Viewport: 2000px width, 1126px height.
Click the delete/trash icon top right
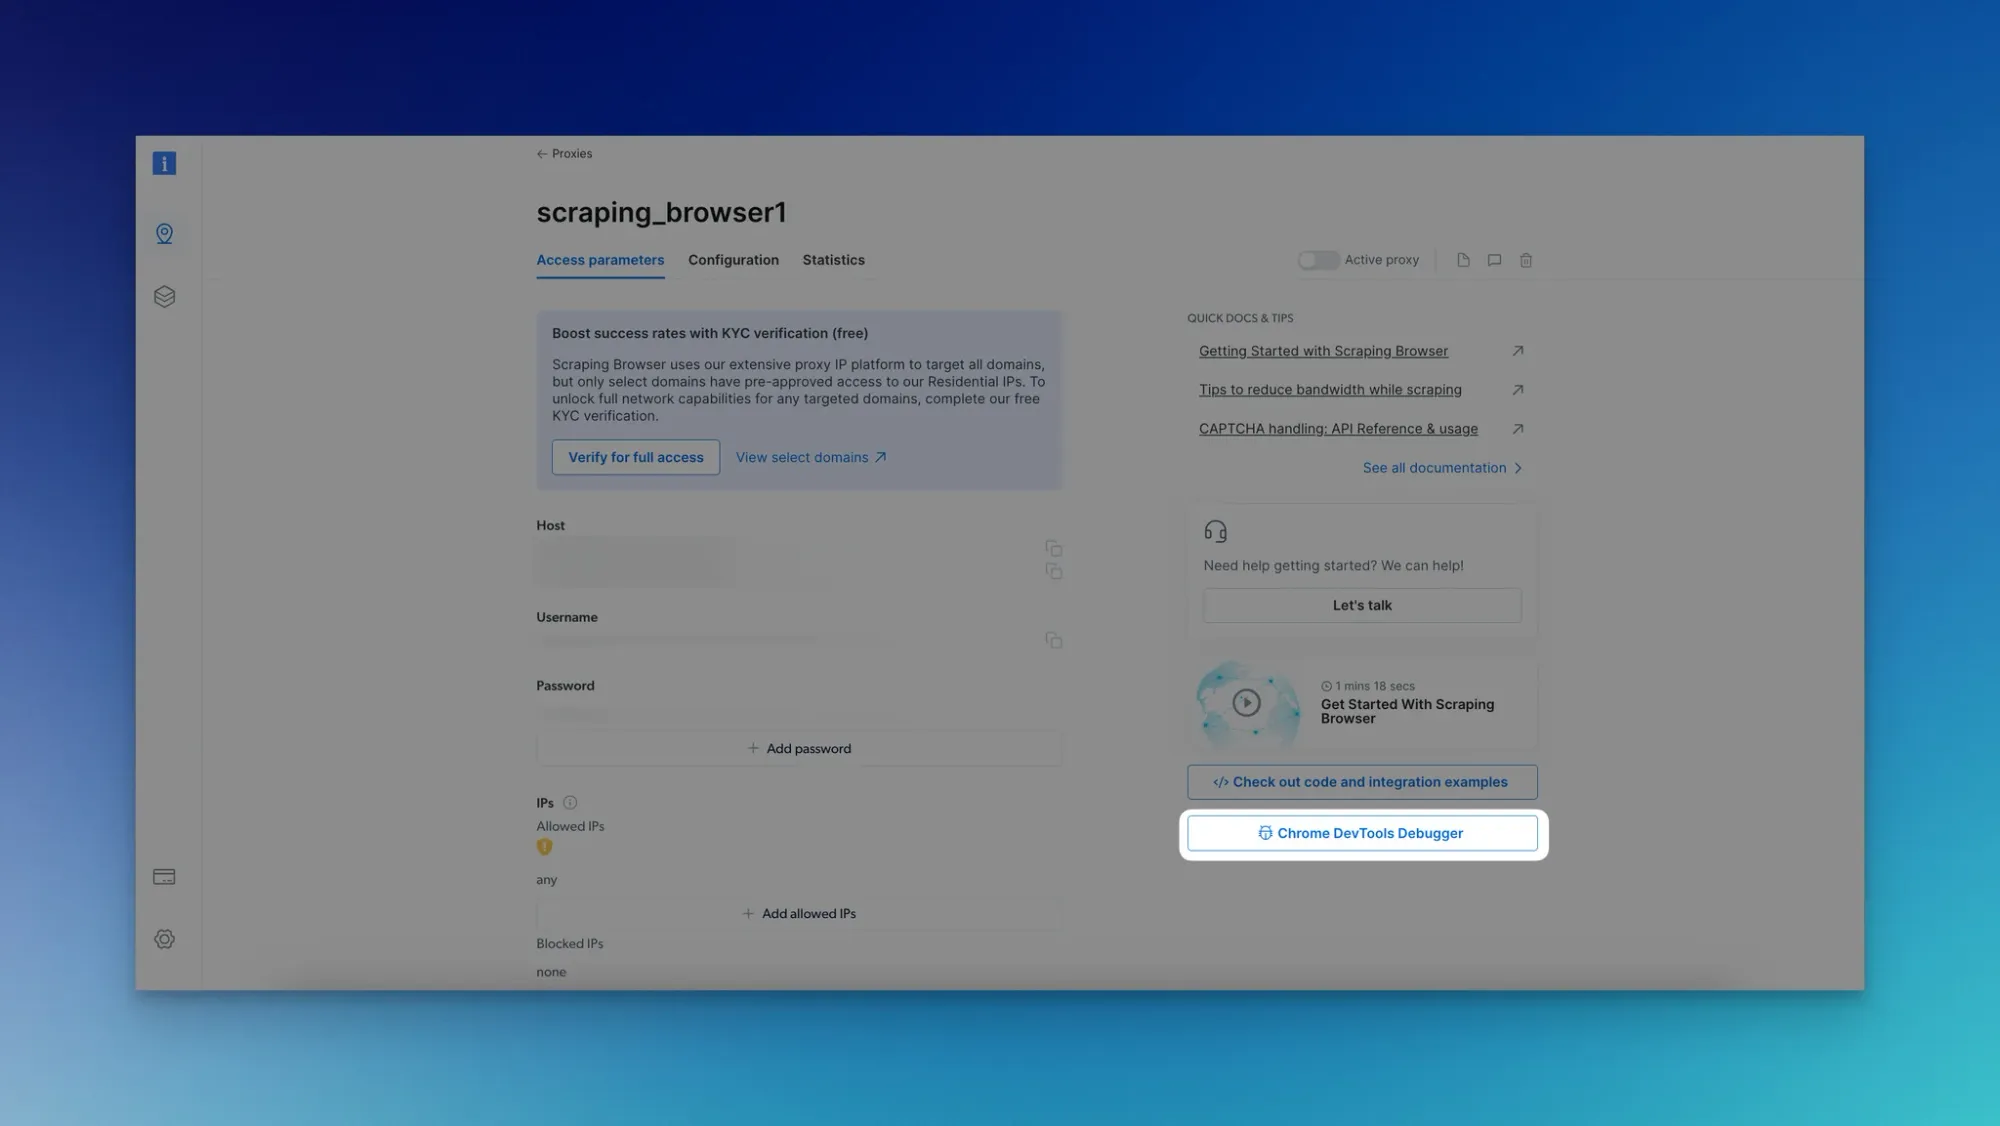tap(1525, 260)
